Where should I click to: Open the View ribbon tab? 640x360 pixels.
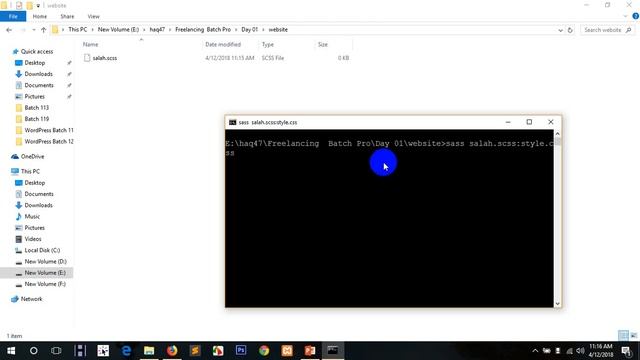pyautogui.click(x=93, y=16)
